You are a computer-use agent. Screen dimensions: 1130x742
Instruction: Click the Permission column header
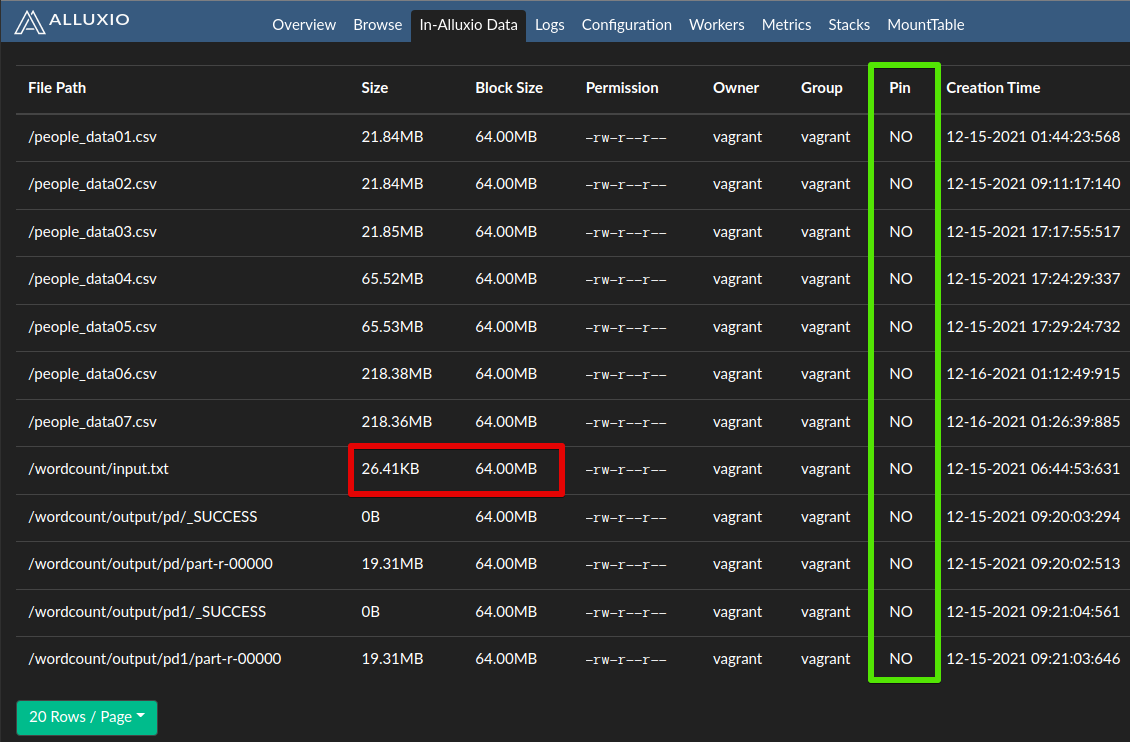point(622,88)
